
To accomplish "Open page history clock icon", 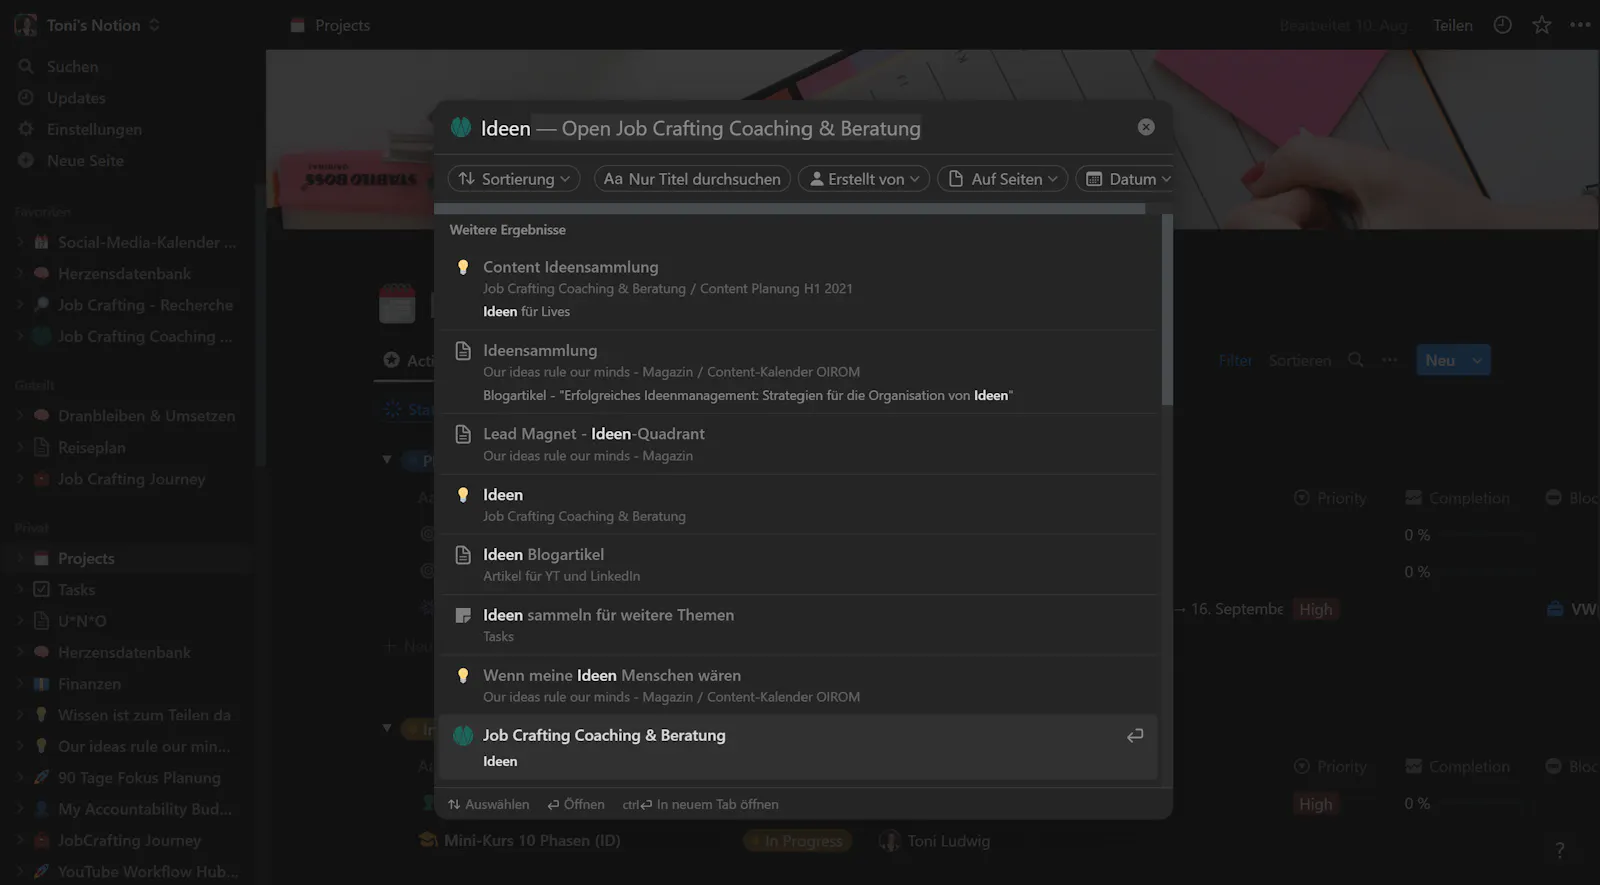I will pos(1502,25).
